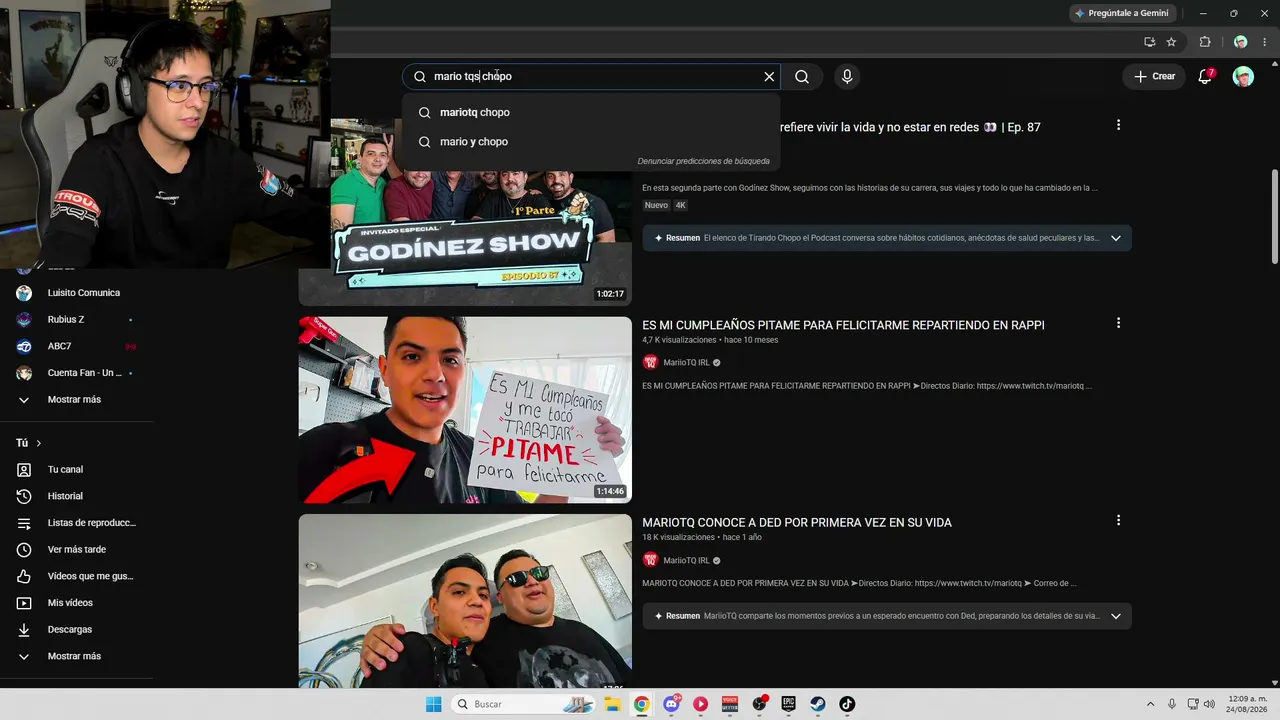Click the taskbar clock showing 12:09 a. m.
The height and width of the screenshot is (720, 1280).
[x=1247, y=704]
